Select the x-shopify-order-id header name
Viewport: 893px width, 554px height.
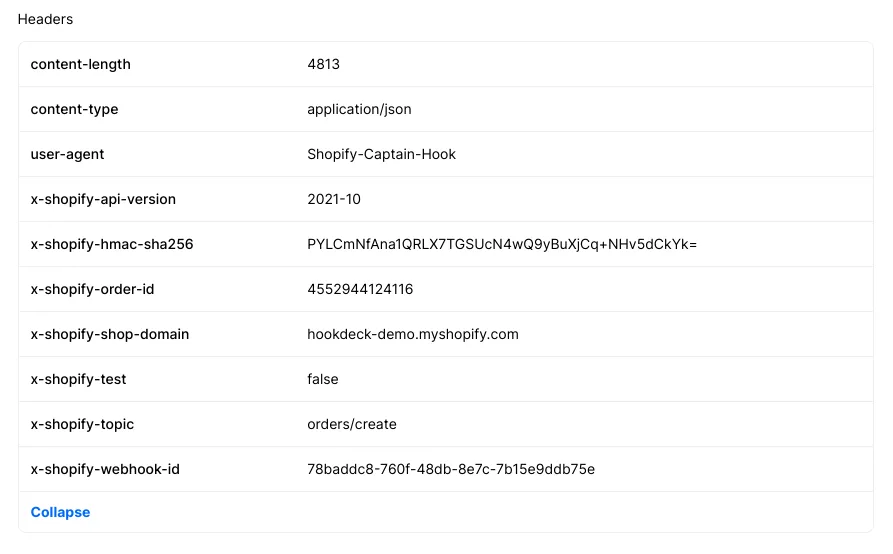click(x=93, y=289)
